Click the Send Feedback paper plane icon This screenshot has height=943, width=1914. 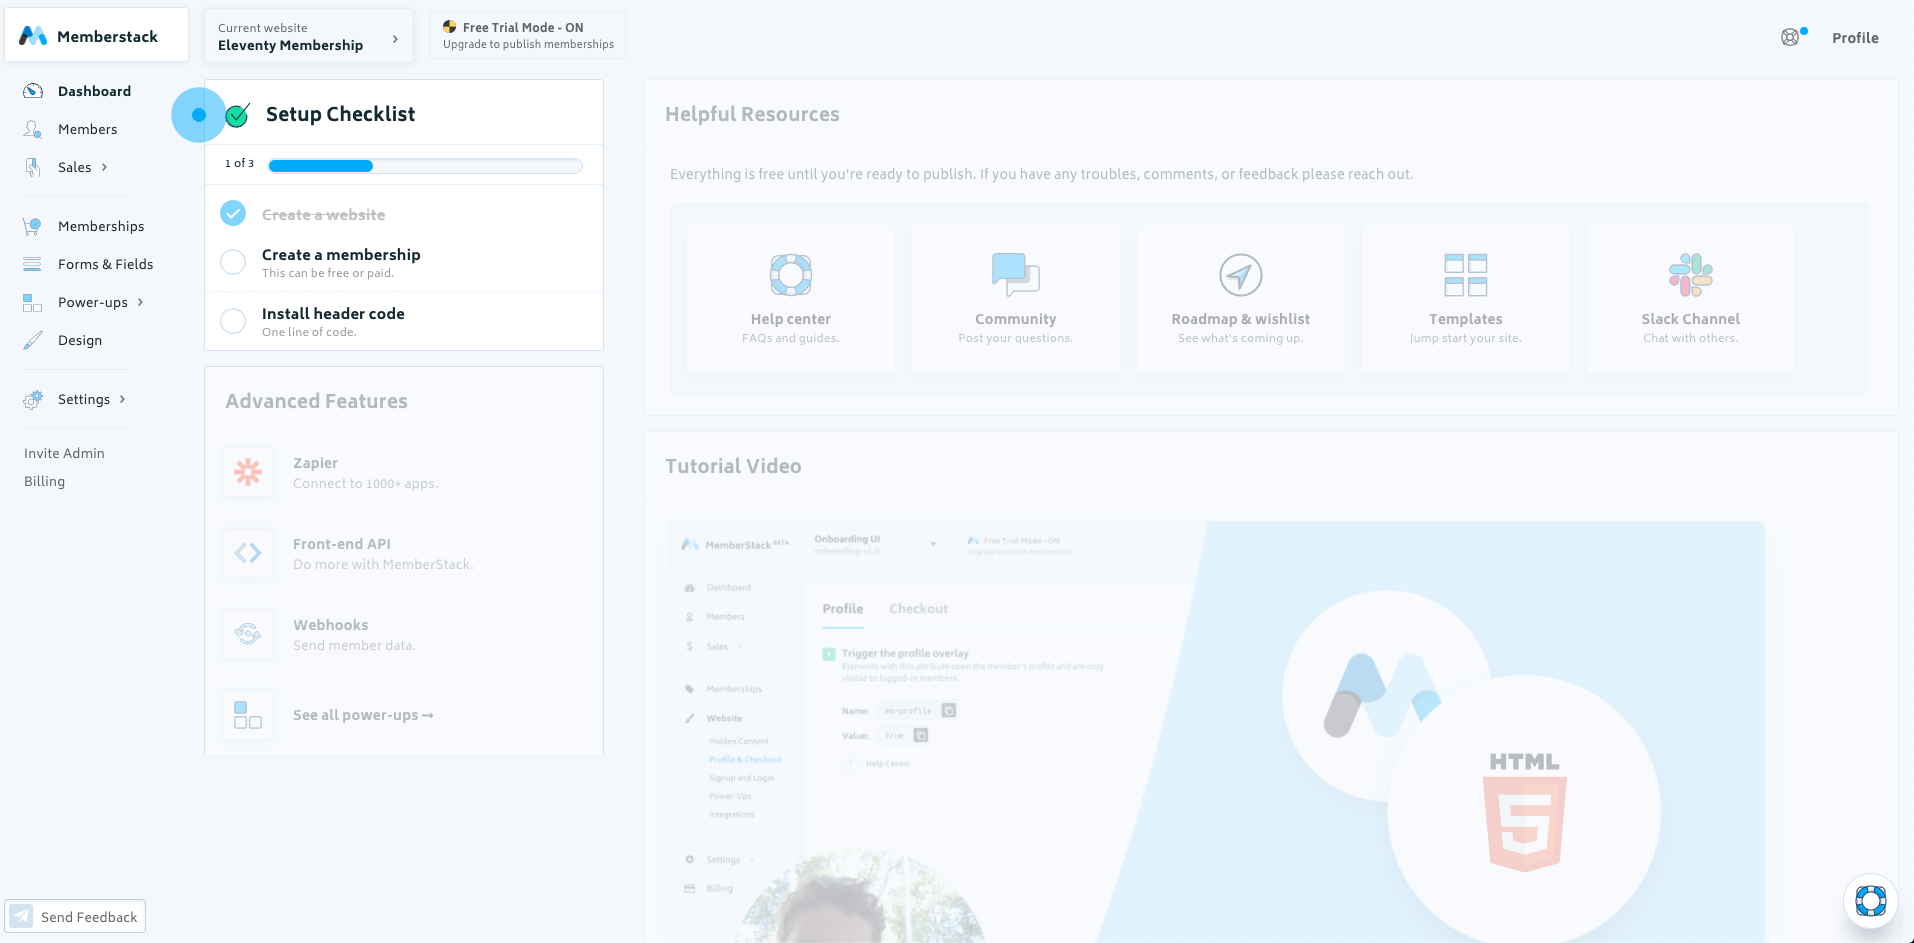(21, 916)
